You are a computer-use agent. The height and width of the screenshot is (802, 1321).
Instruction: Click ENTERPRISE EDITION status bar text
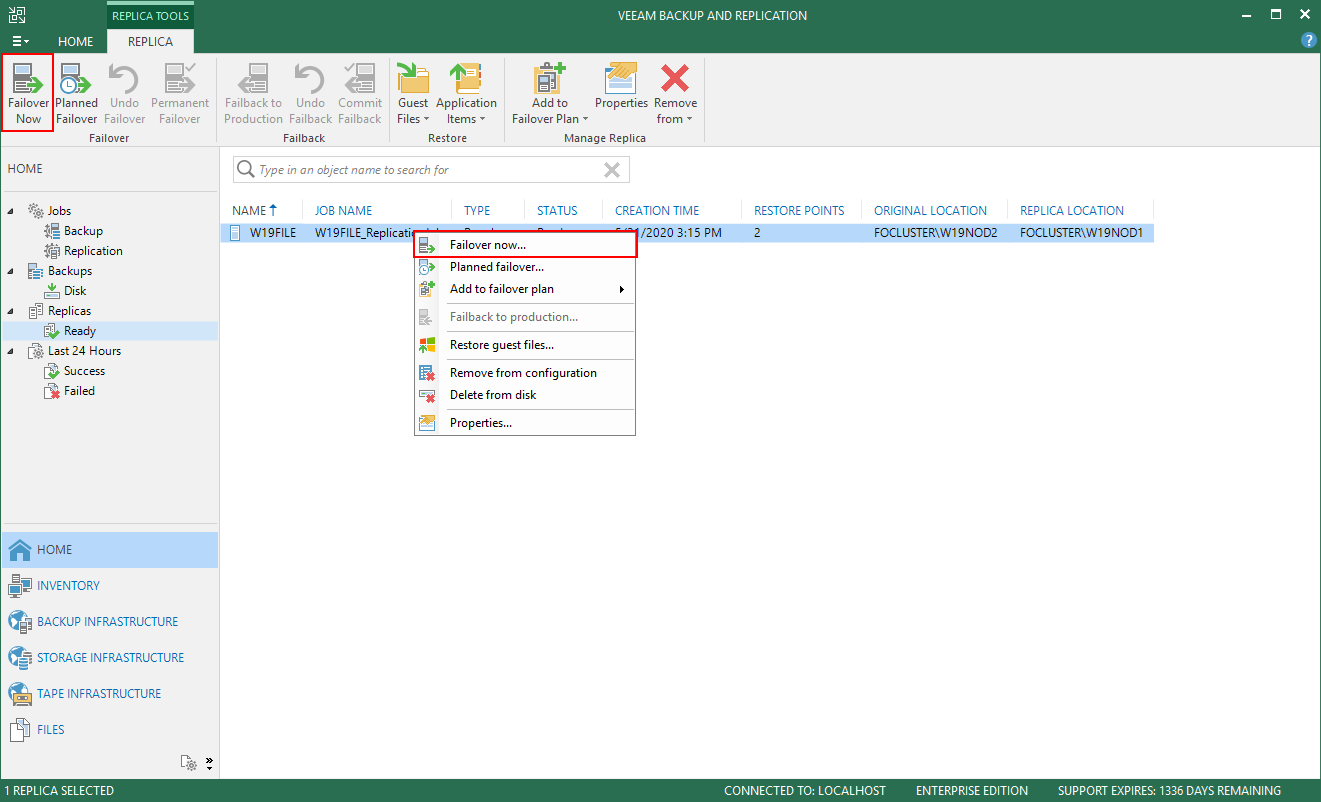click(x=972, y=791)
